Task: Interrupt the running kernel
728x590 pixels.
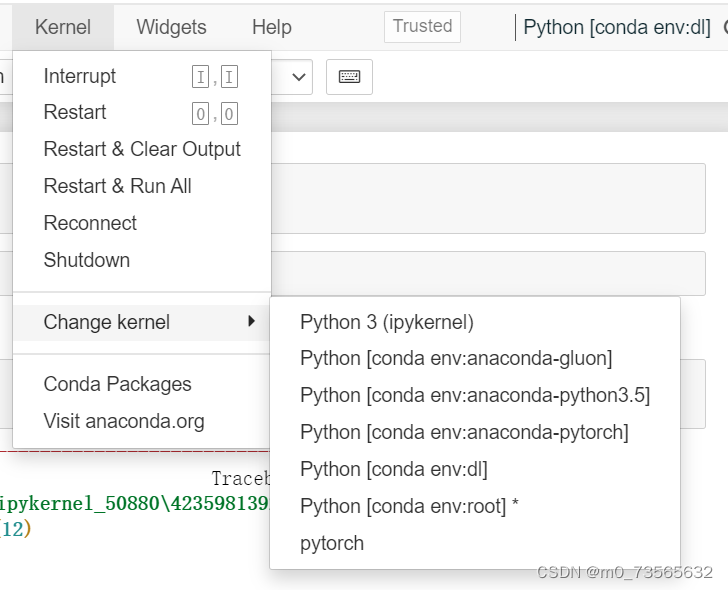Action: (x=80, y=76)
